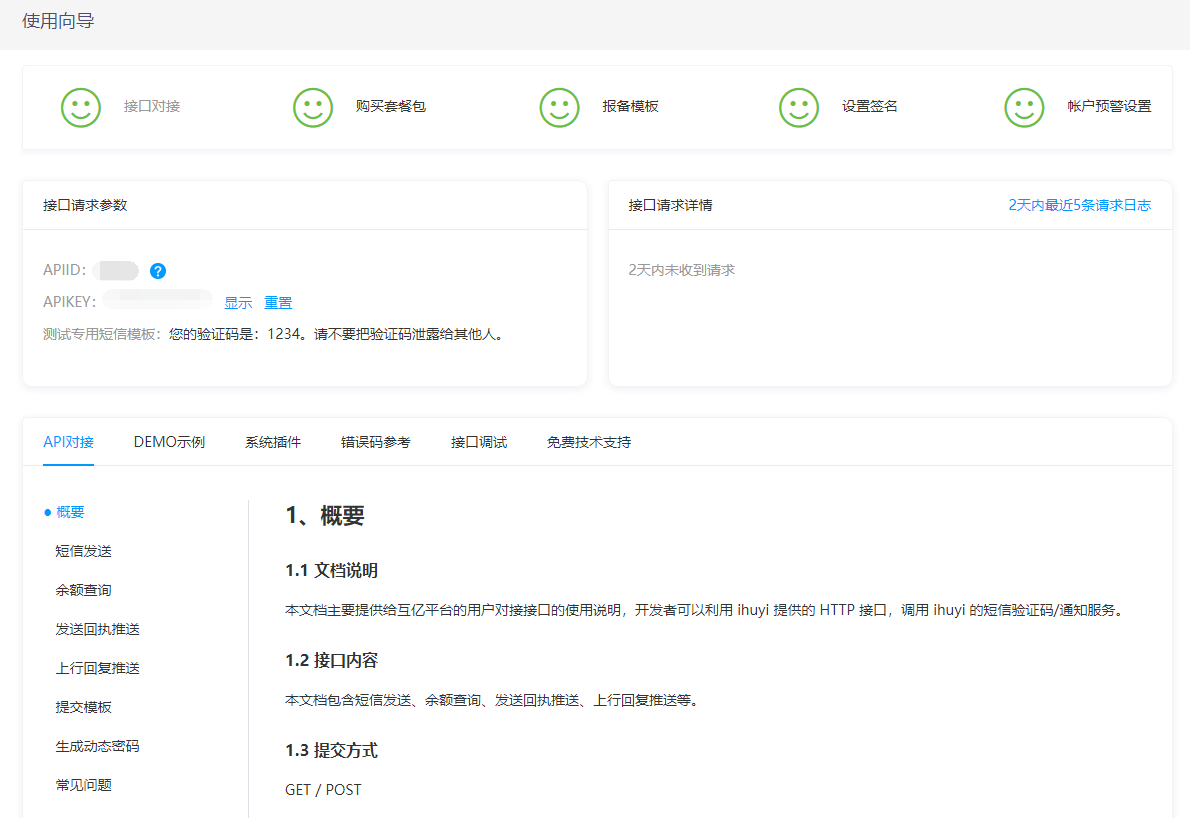Select the 错误码参考 tab

tap(375, 442)
